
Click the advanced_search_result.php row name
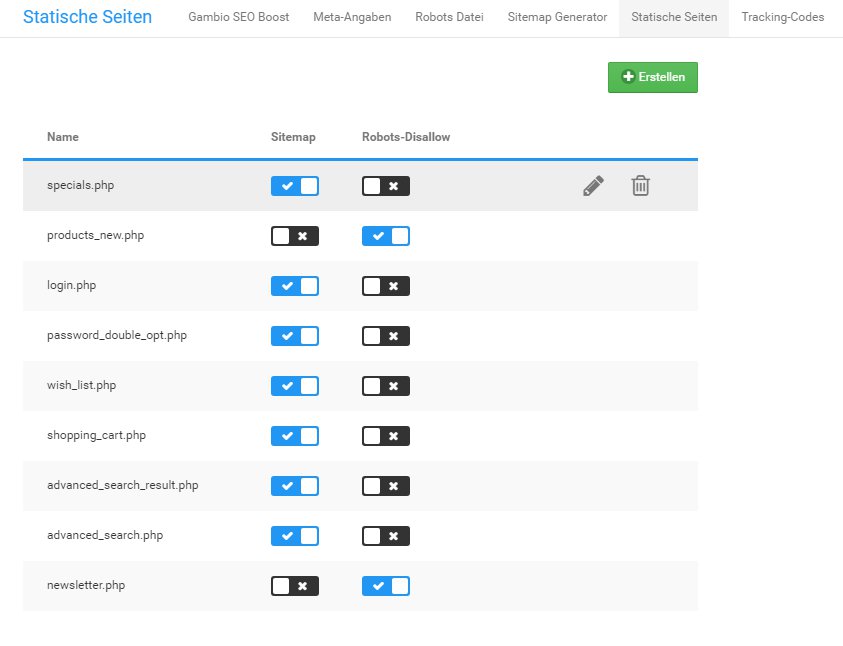point(122,486)
